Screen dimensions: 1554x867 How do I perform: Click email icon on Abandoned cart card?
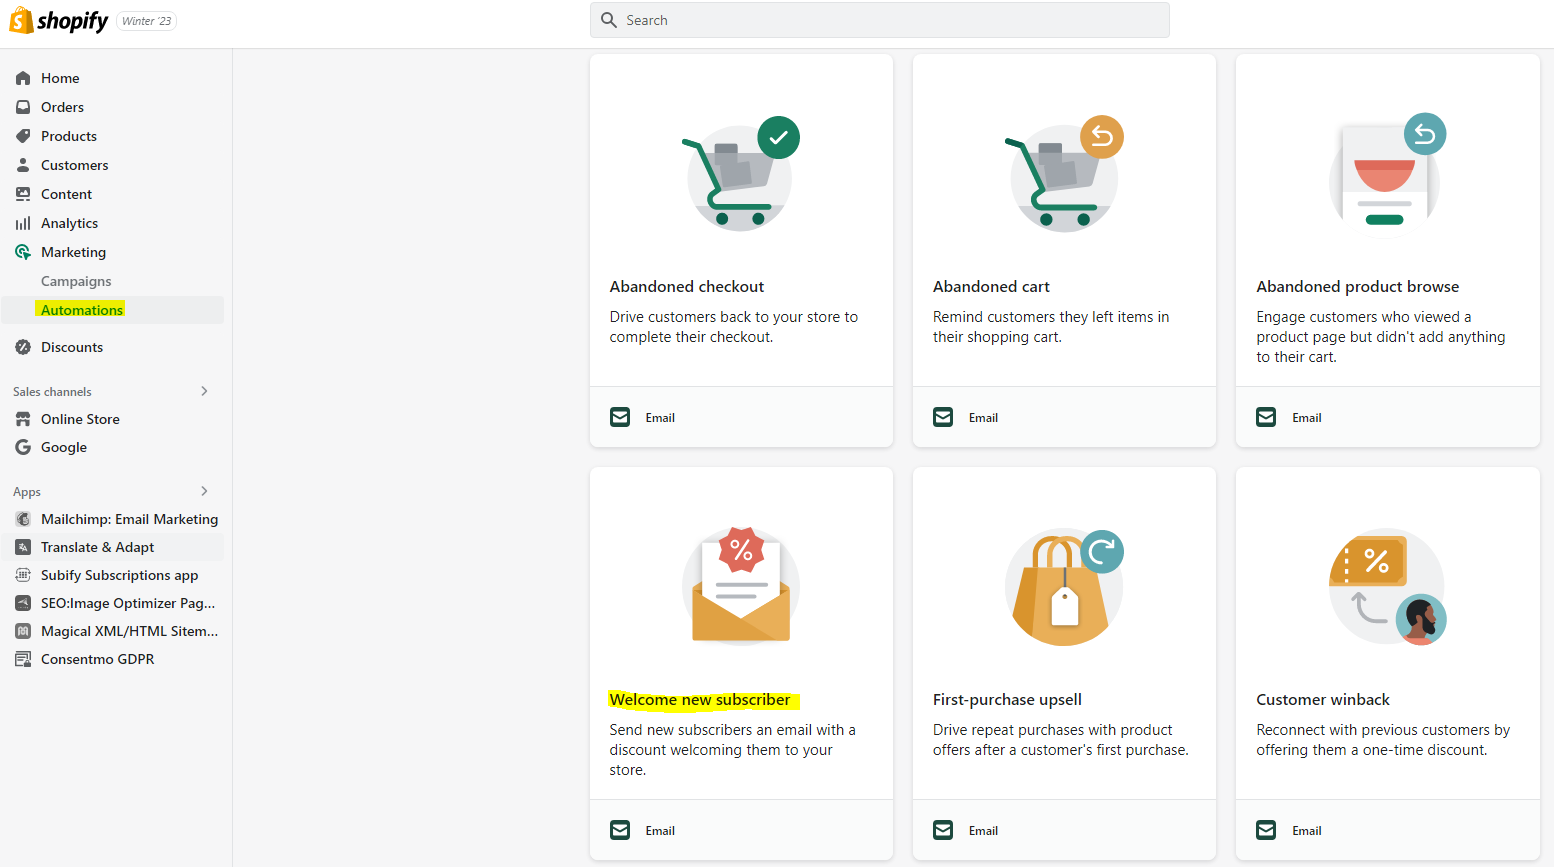coord(943,417)
